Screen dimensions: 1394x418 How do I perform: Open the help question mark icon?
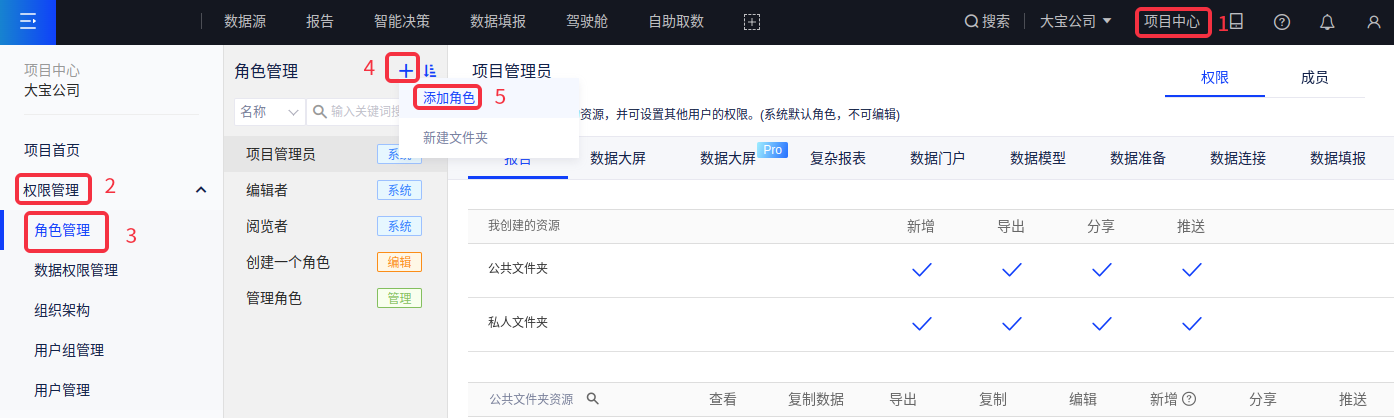[x=1282, y=22]
